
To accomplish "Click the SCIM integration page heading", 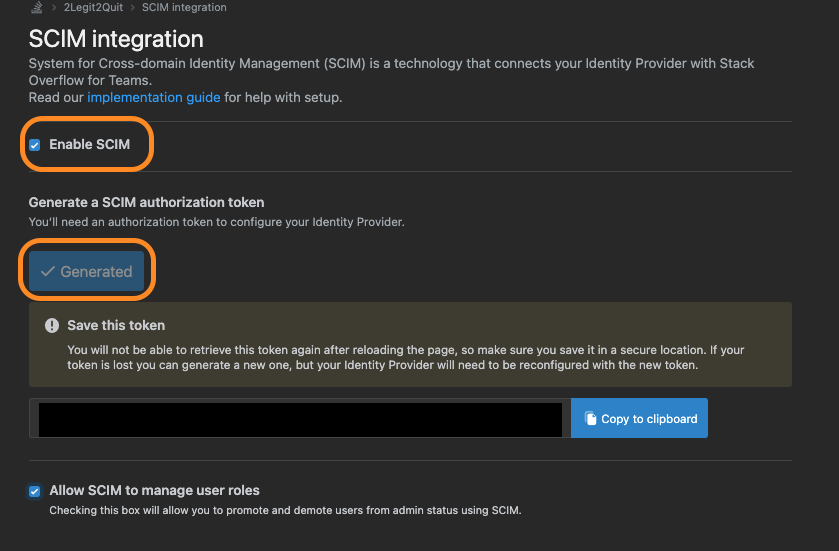I will [x=116, y=39].
